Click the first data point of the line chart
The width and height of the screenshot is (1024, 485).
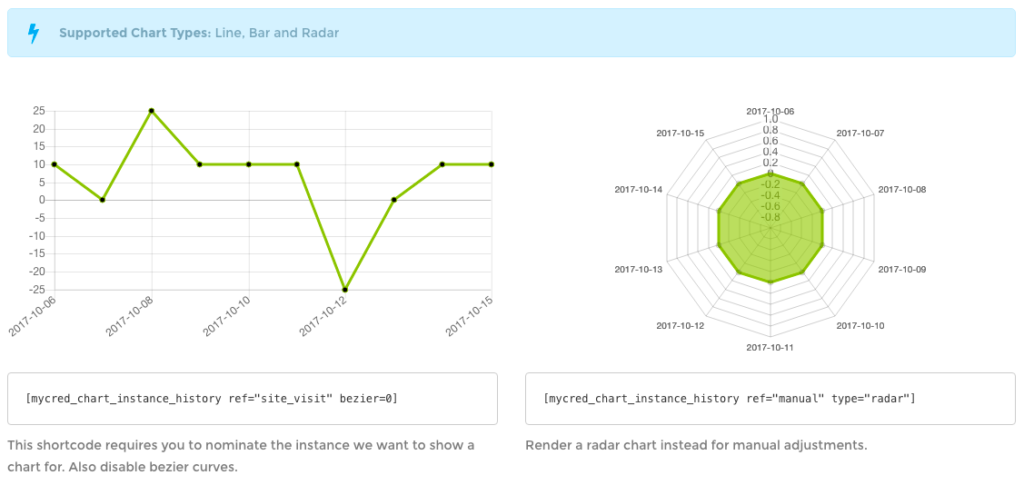click(x=54, y=164)
